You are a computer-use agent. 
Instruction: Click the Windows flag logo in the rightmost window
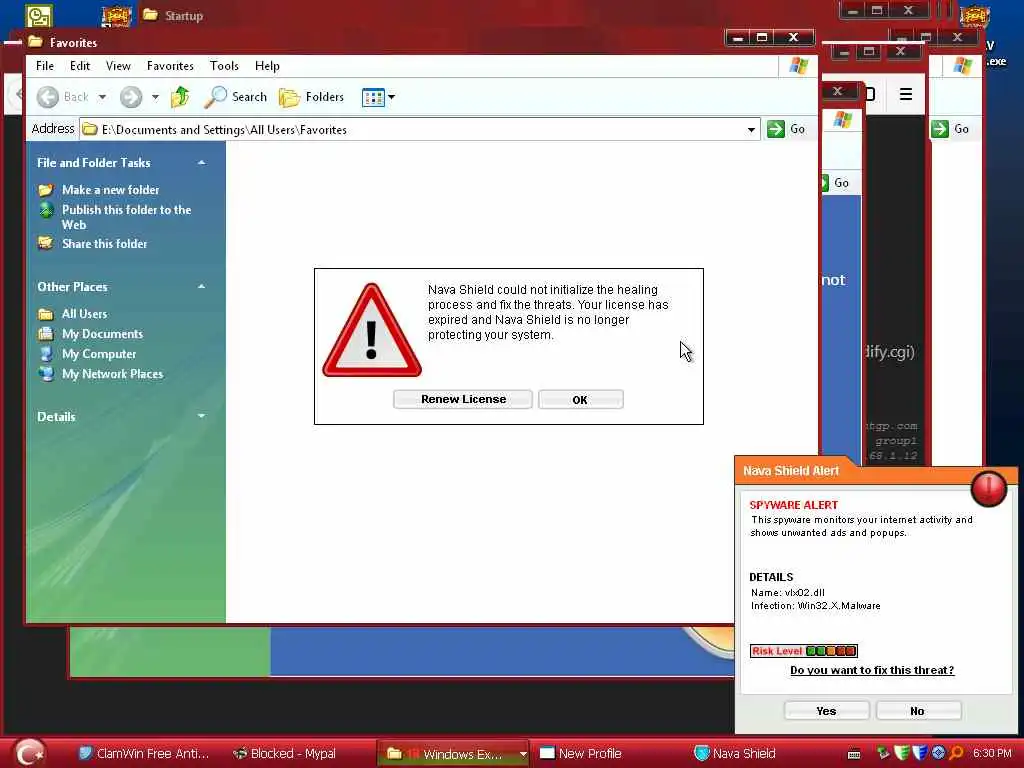[962, 66]
